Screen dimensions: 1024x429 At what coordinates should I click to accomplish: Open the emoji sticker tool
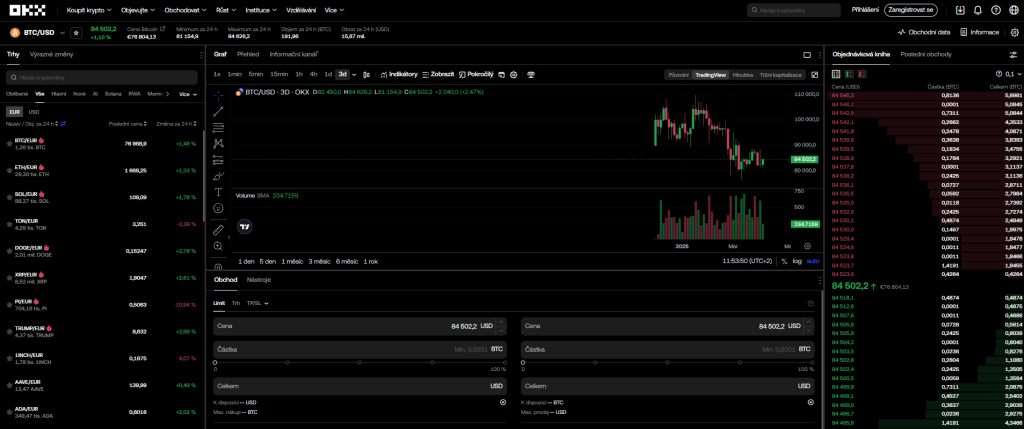(219, 208)
